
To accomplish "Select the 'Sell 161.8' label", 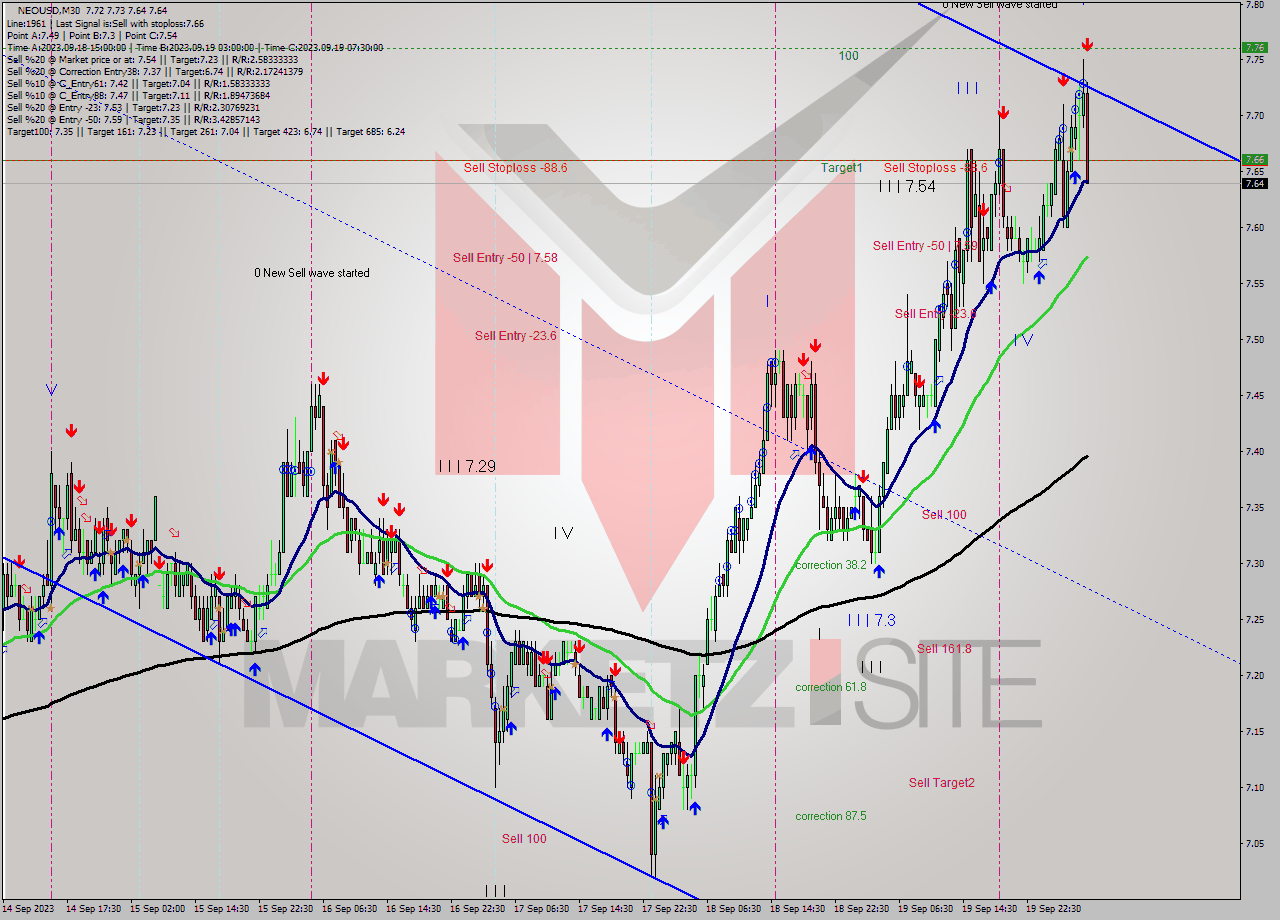I will coord(944,649).
